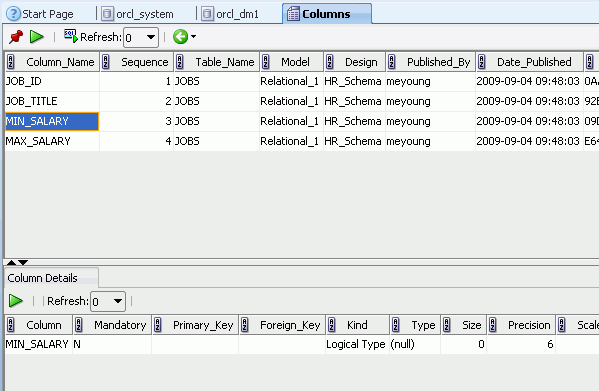The height and width of the screenshot is (391, 599).
Task: Switch to the Start Page tab
Action: click(x=40, y=14)
